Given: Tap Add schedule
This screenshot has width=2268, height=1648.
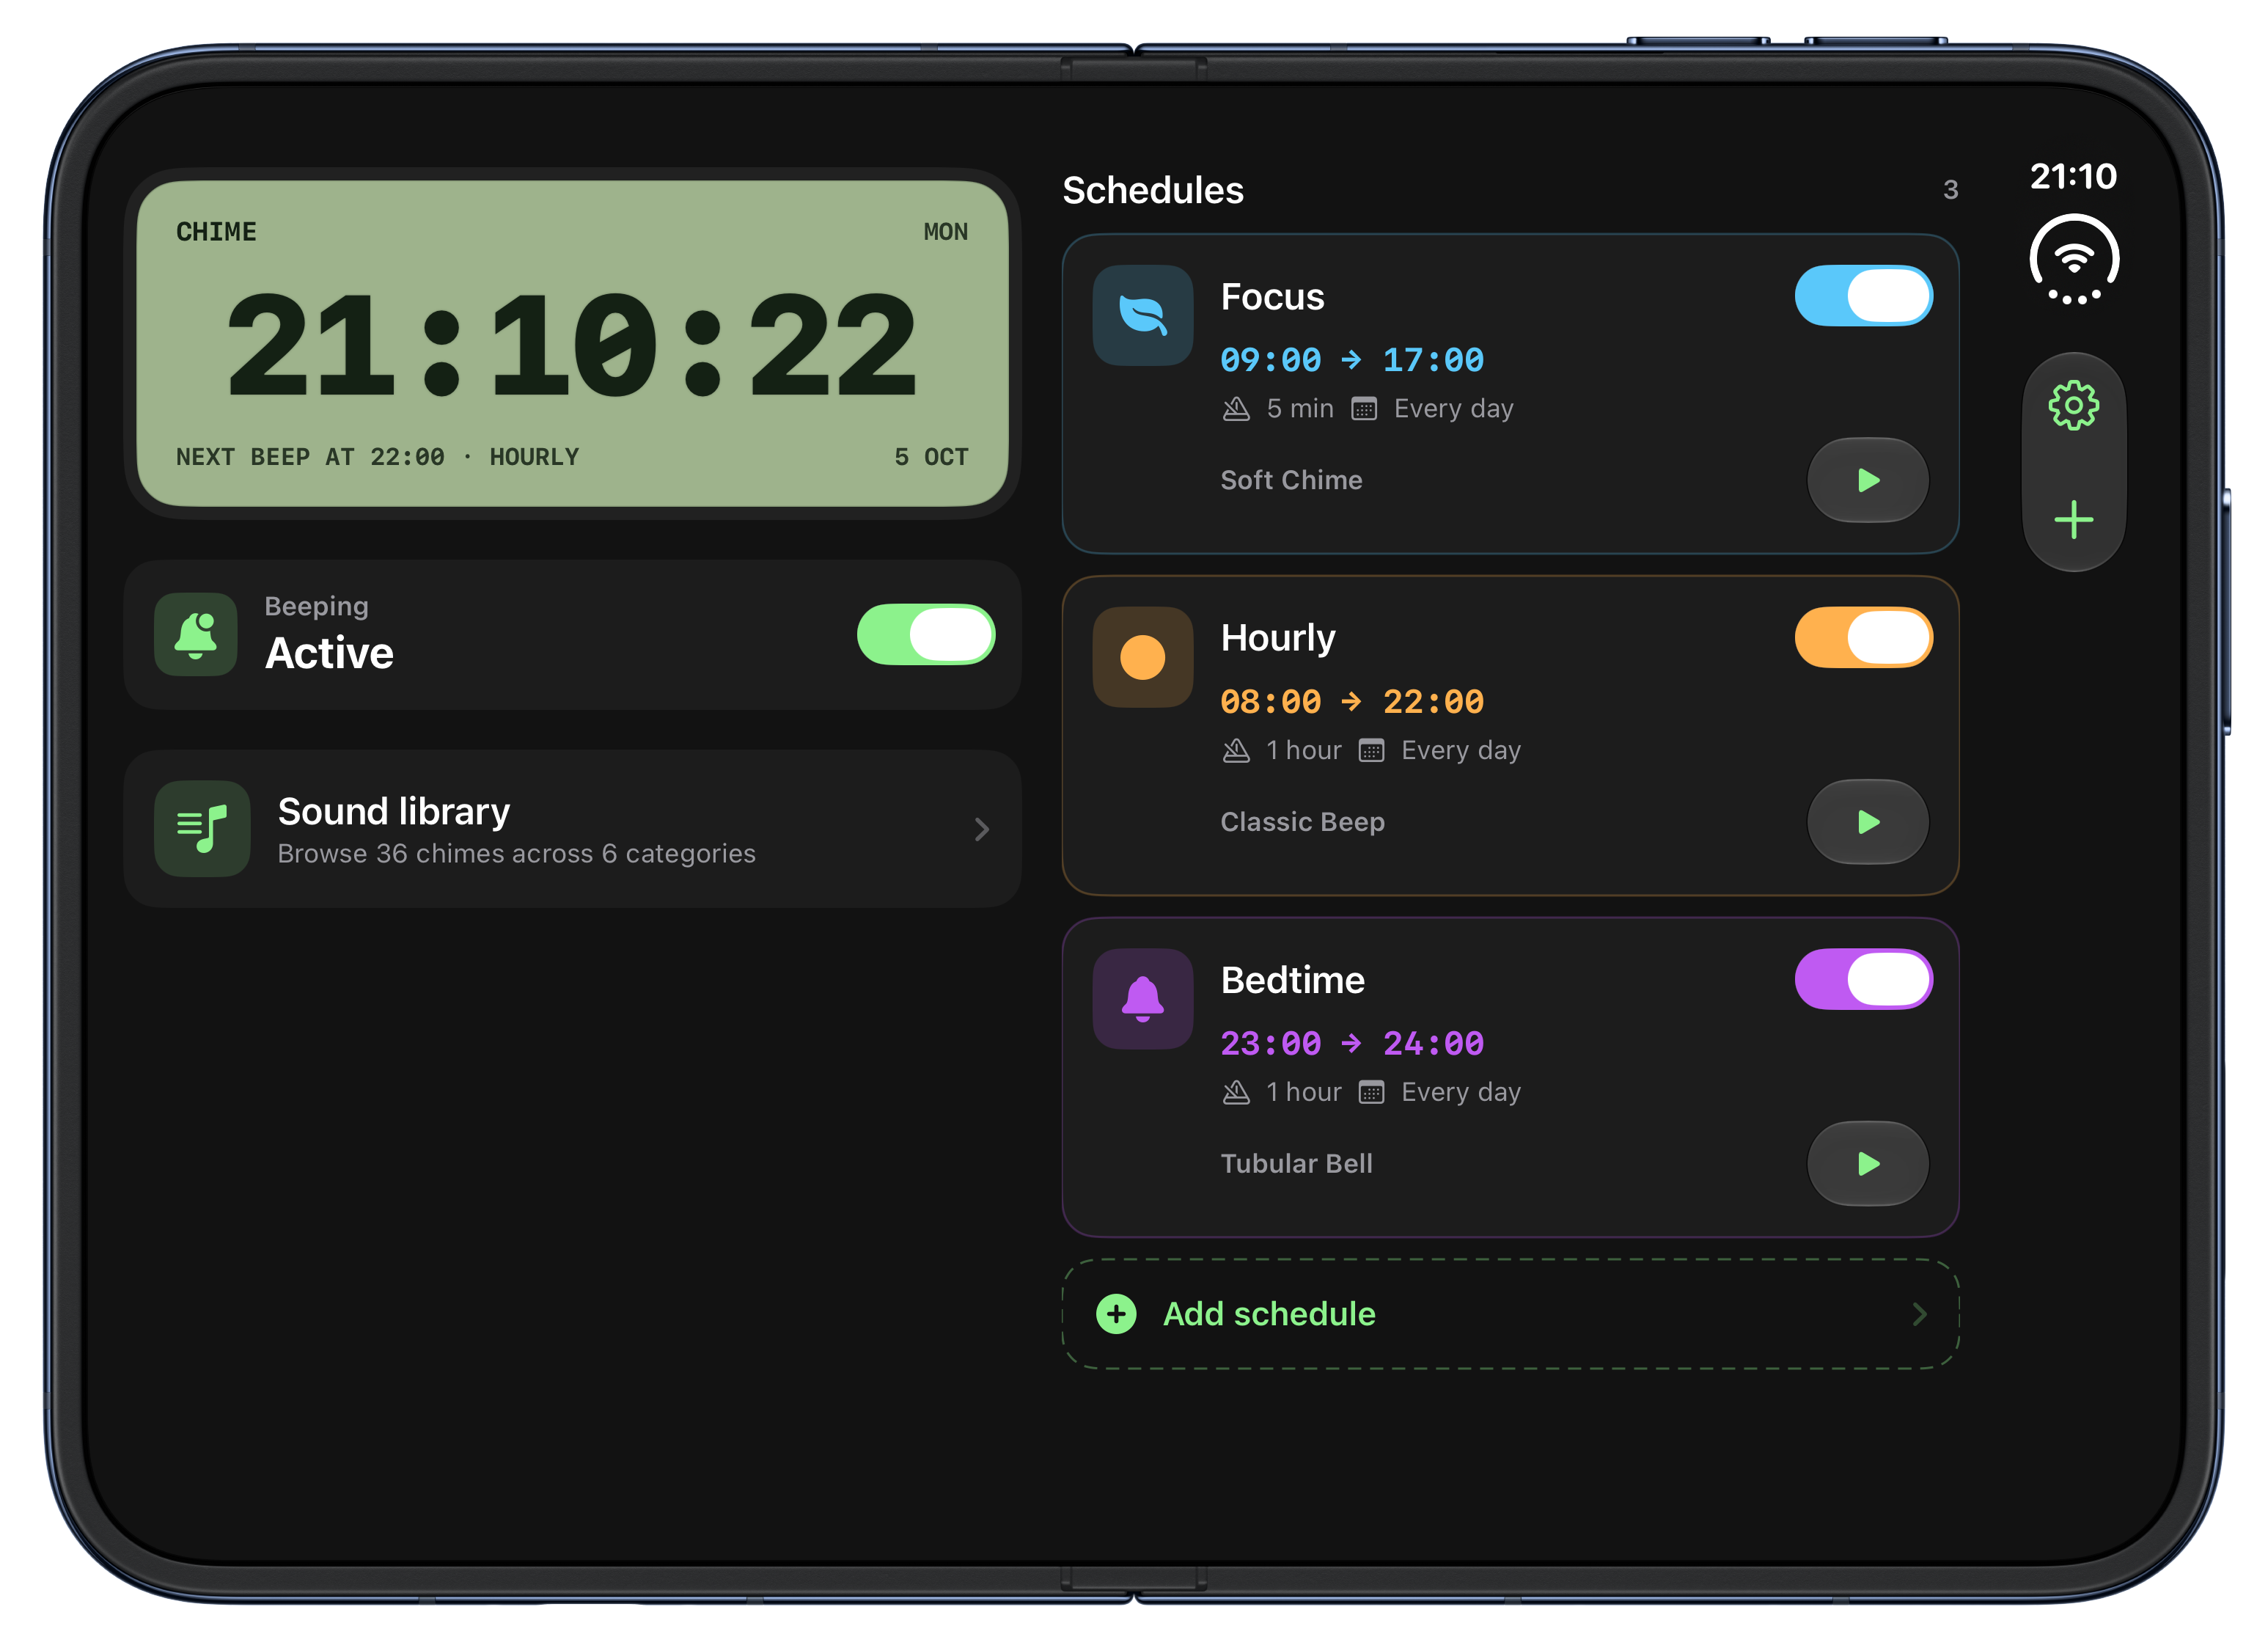Looking at the screenshot, I should pyautogui.click(x=1510, y=1314).
